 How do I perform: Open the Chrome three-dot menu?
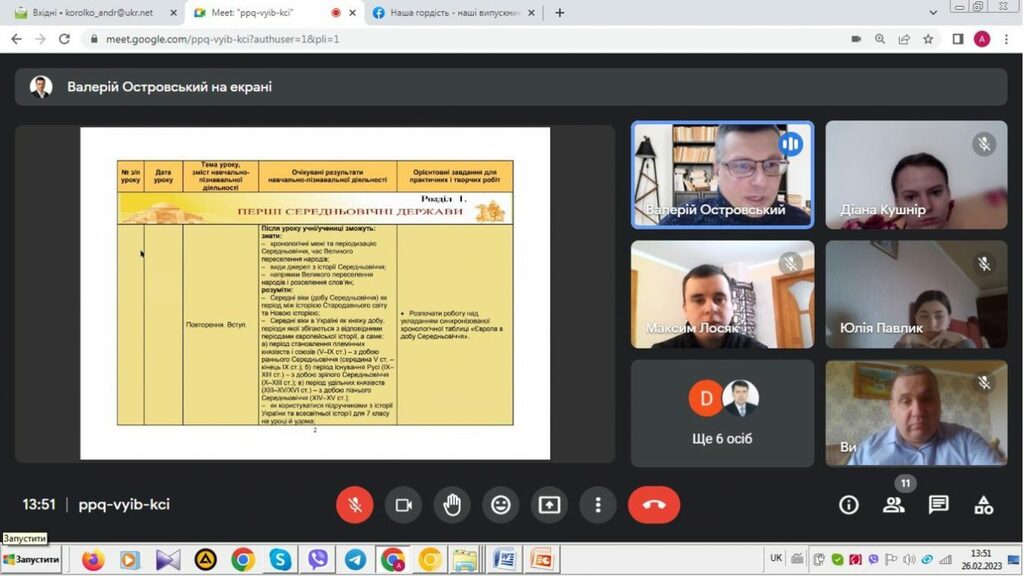click(x=1006, y=39)
